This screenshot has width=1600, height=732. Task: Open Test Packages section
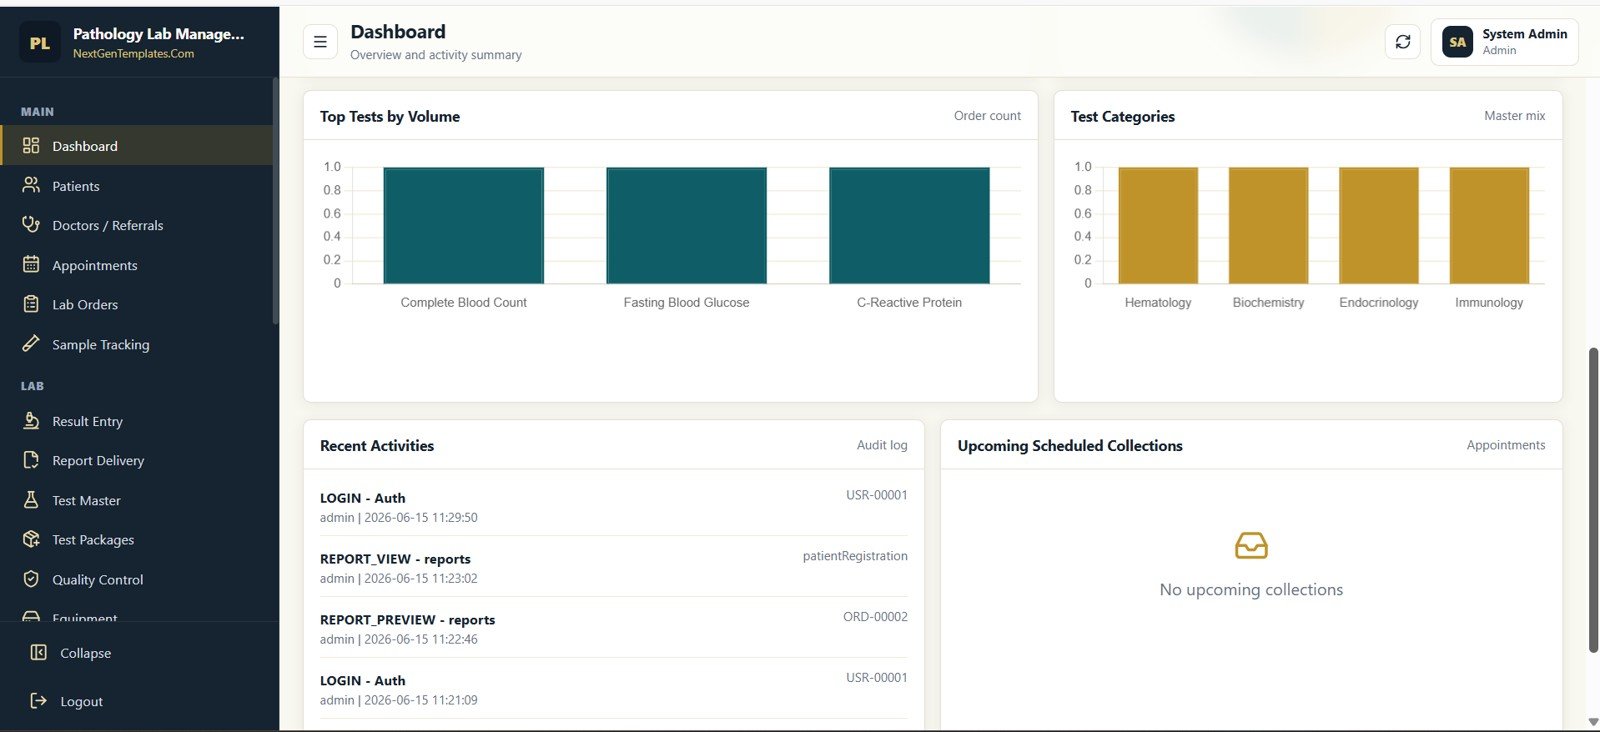(137, 540)
